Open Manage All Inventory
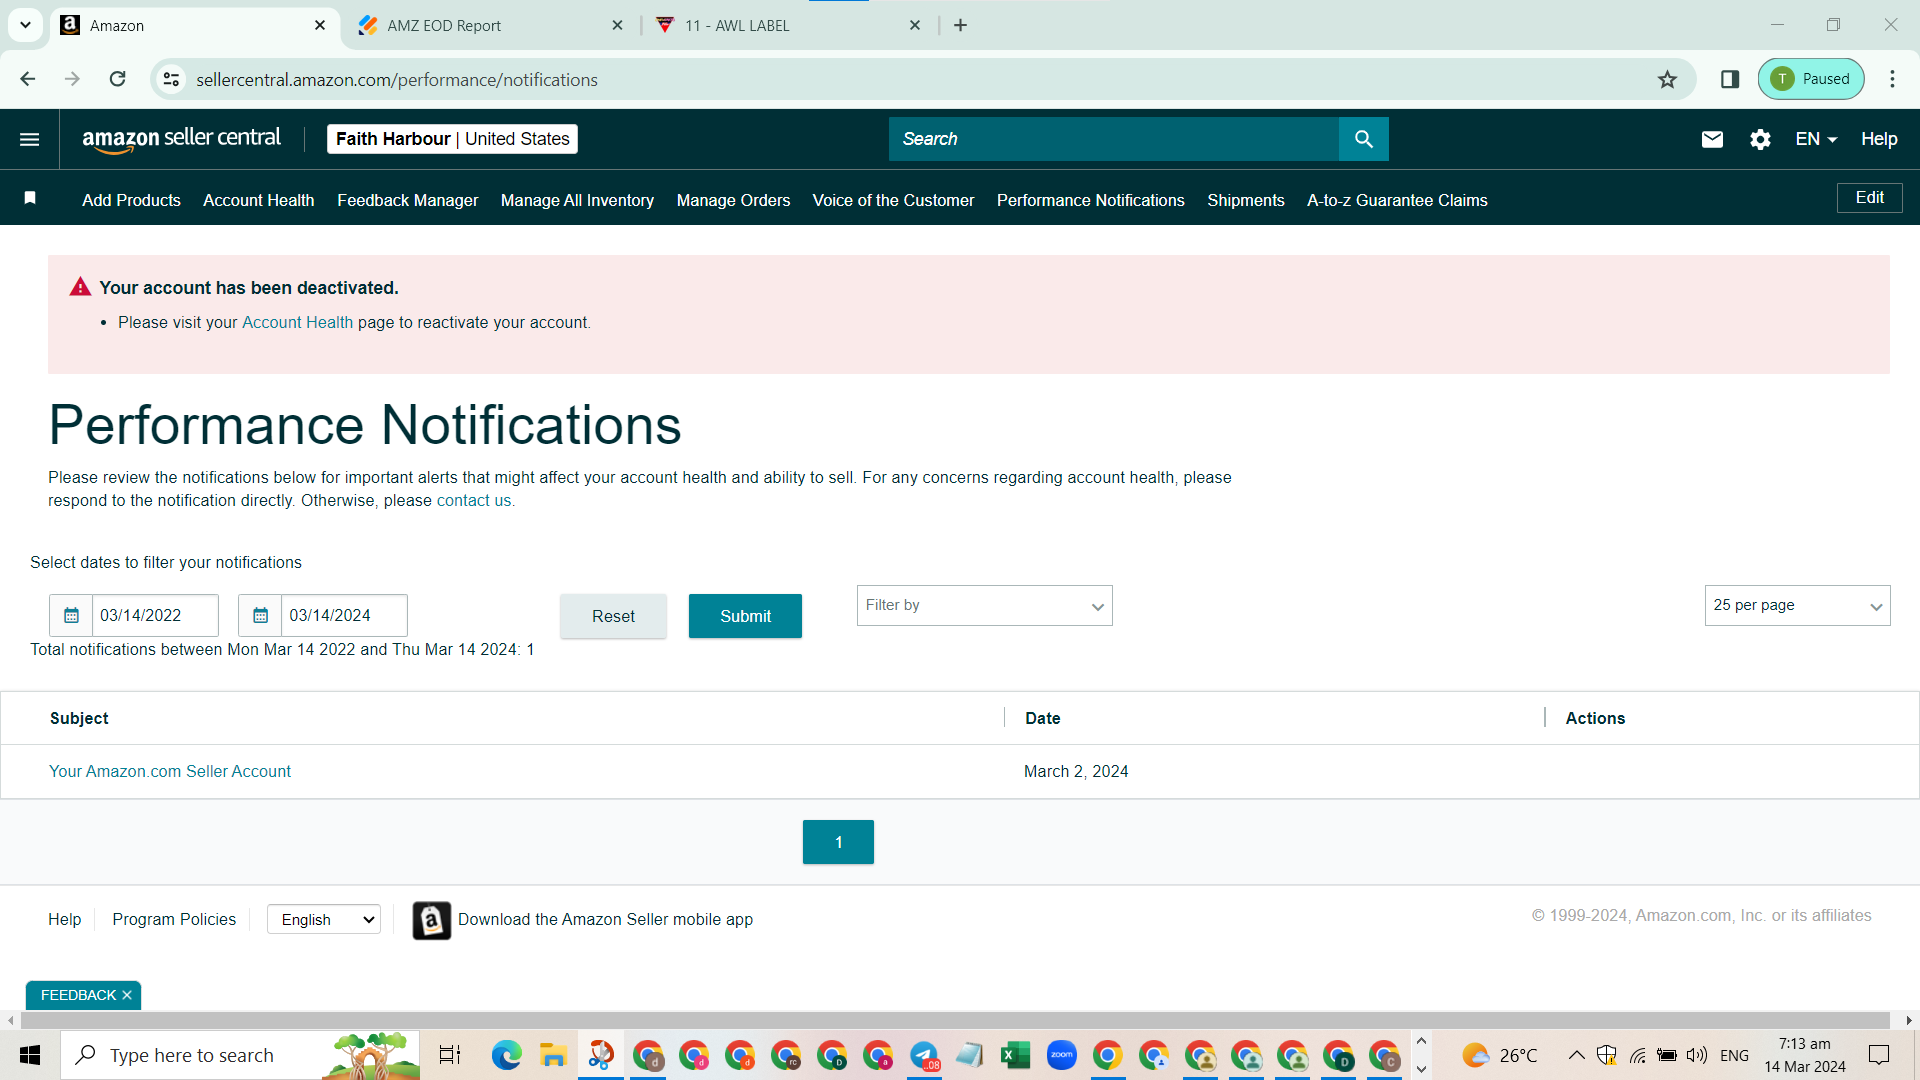Screen dimensions: 1920x1080 tap(577, 200)
